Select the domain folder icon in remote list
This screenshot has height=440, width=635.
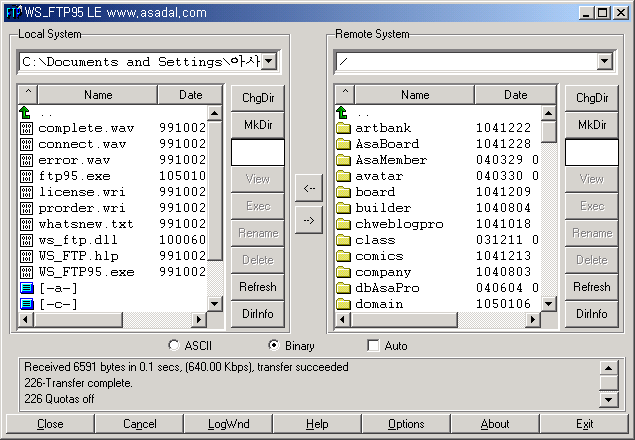(342, 304)
